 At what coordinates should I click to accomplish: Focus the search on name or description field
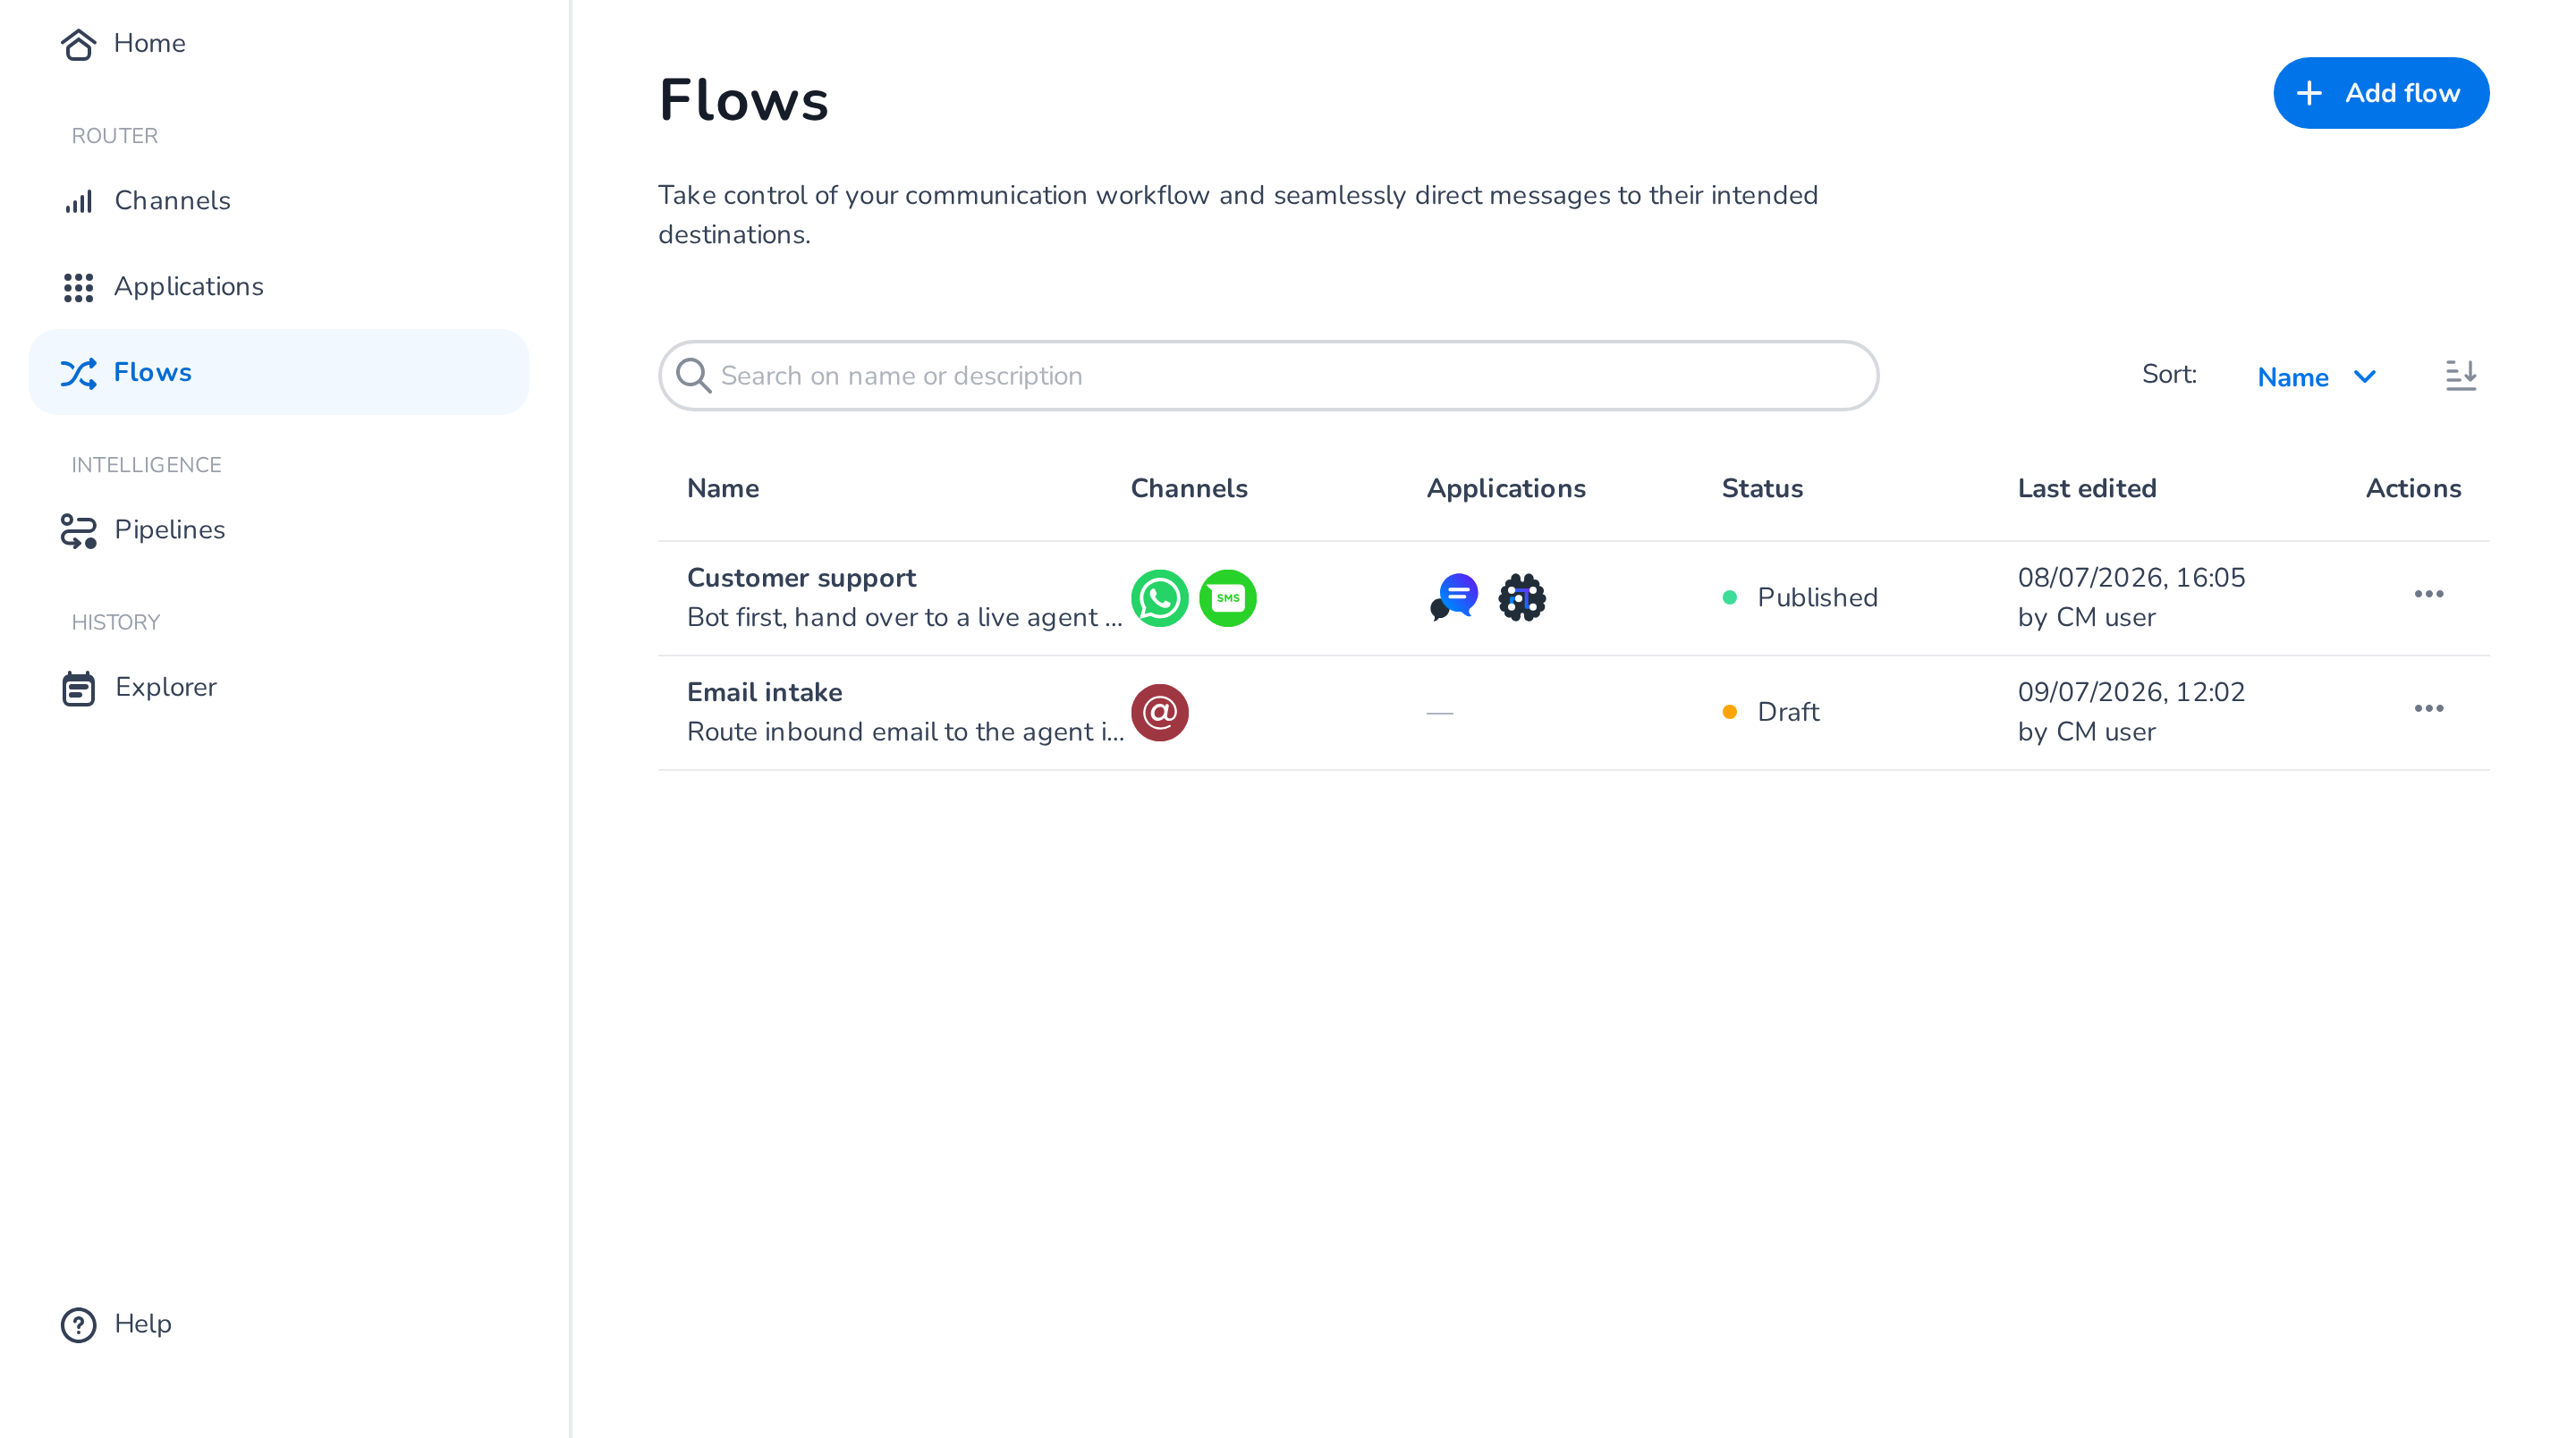click(1268, 376)
